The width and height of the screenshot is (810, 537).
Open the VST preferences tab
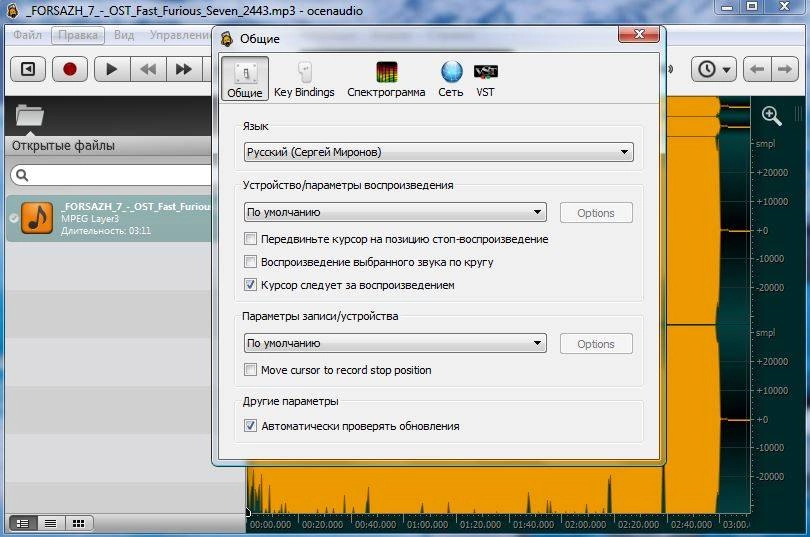pos(486,78)
